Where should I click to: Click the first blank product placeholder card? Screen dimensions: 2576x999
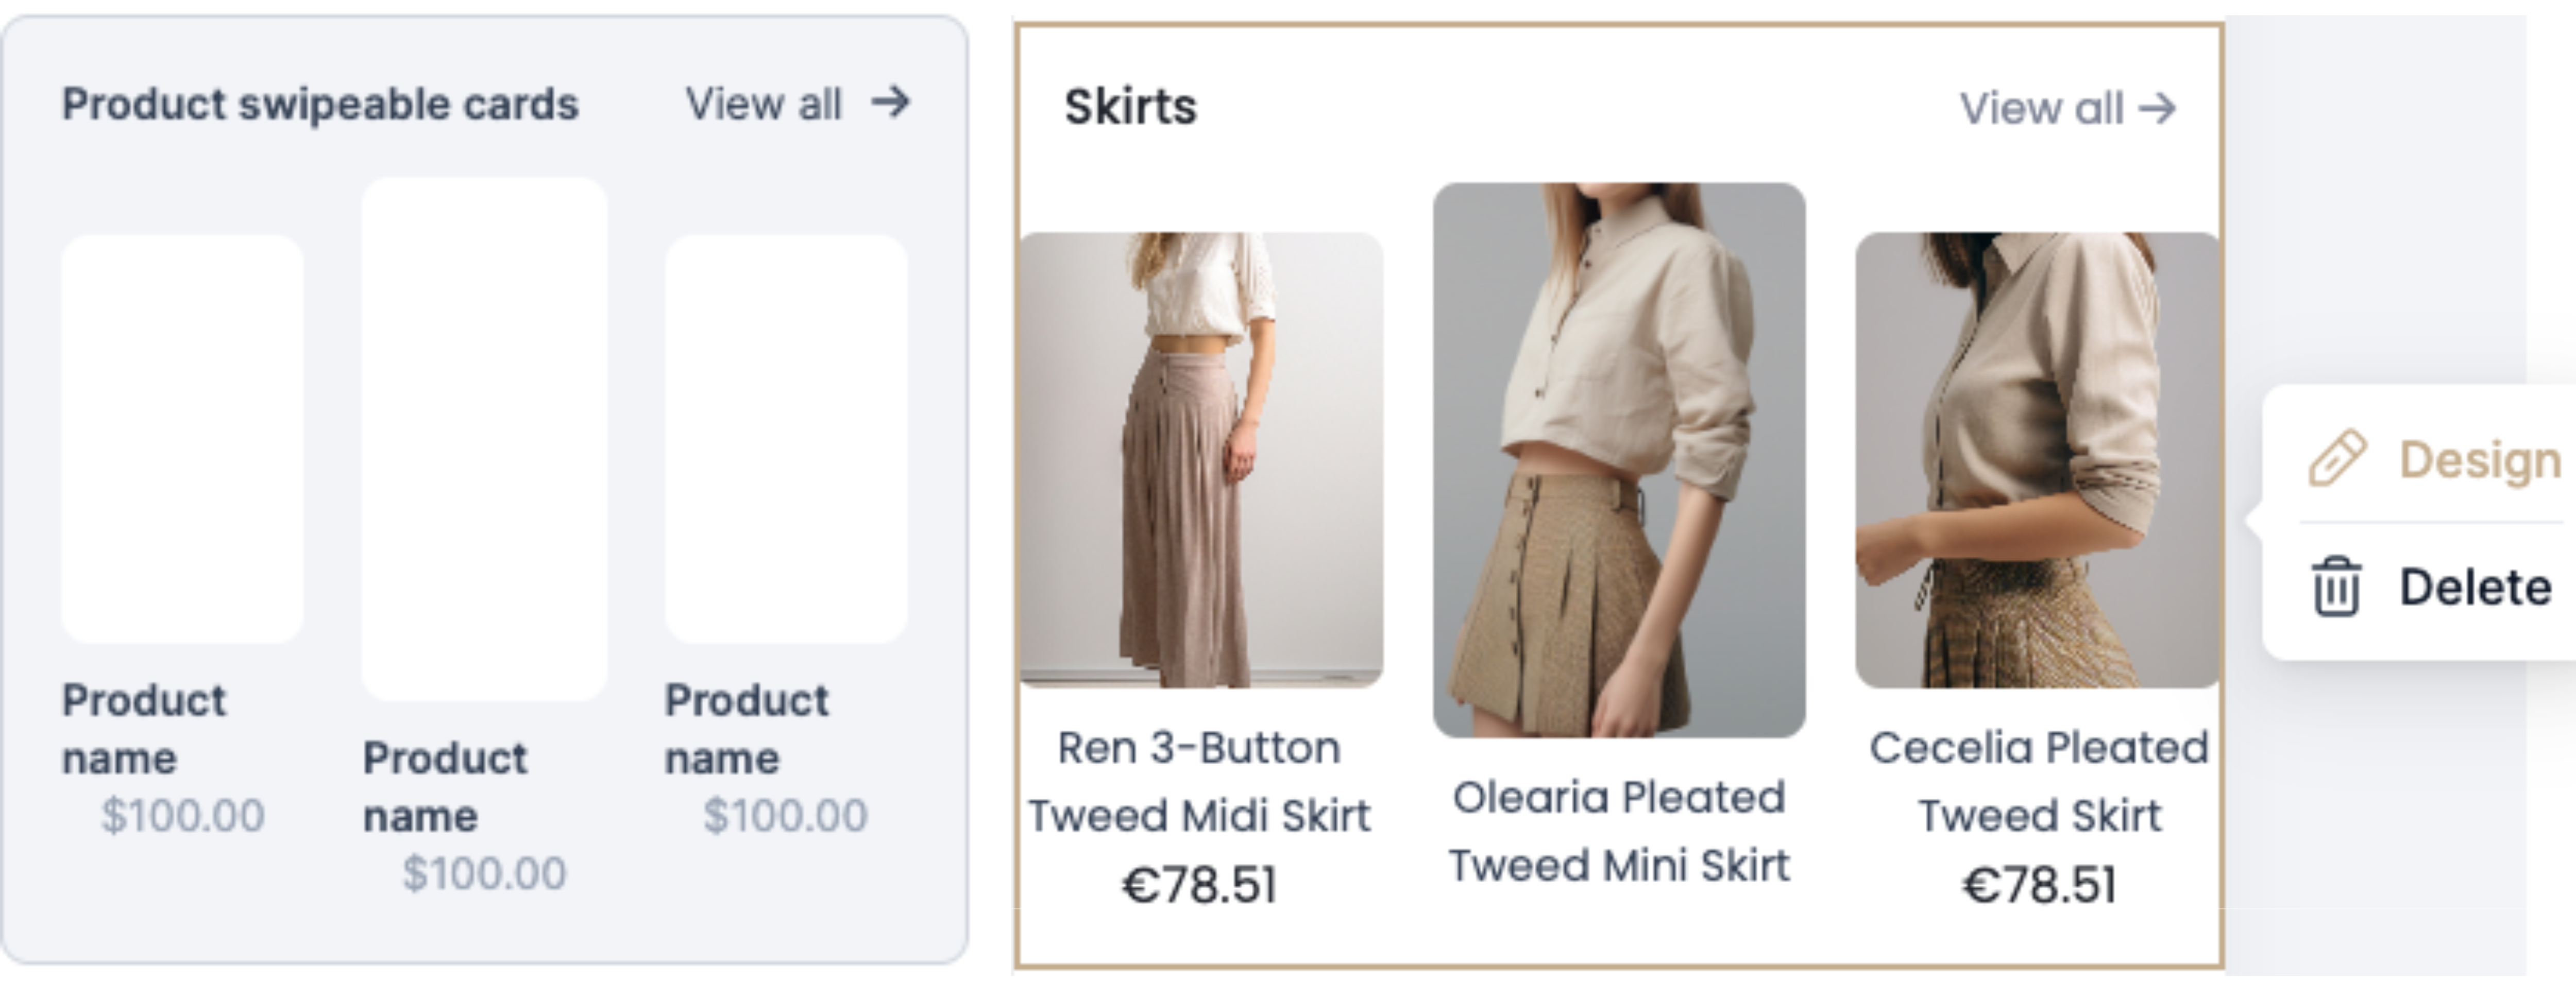coord(182,438)
